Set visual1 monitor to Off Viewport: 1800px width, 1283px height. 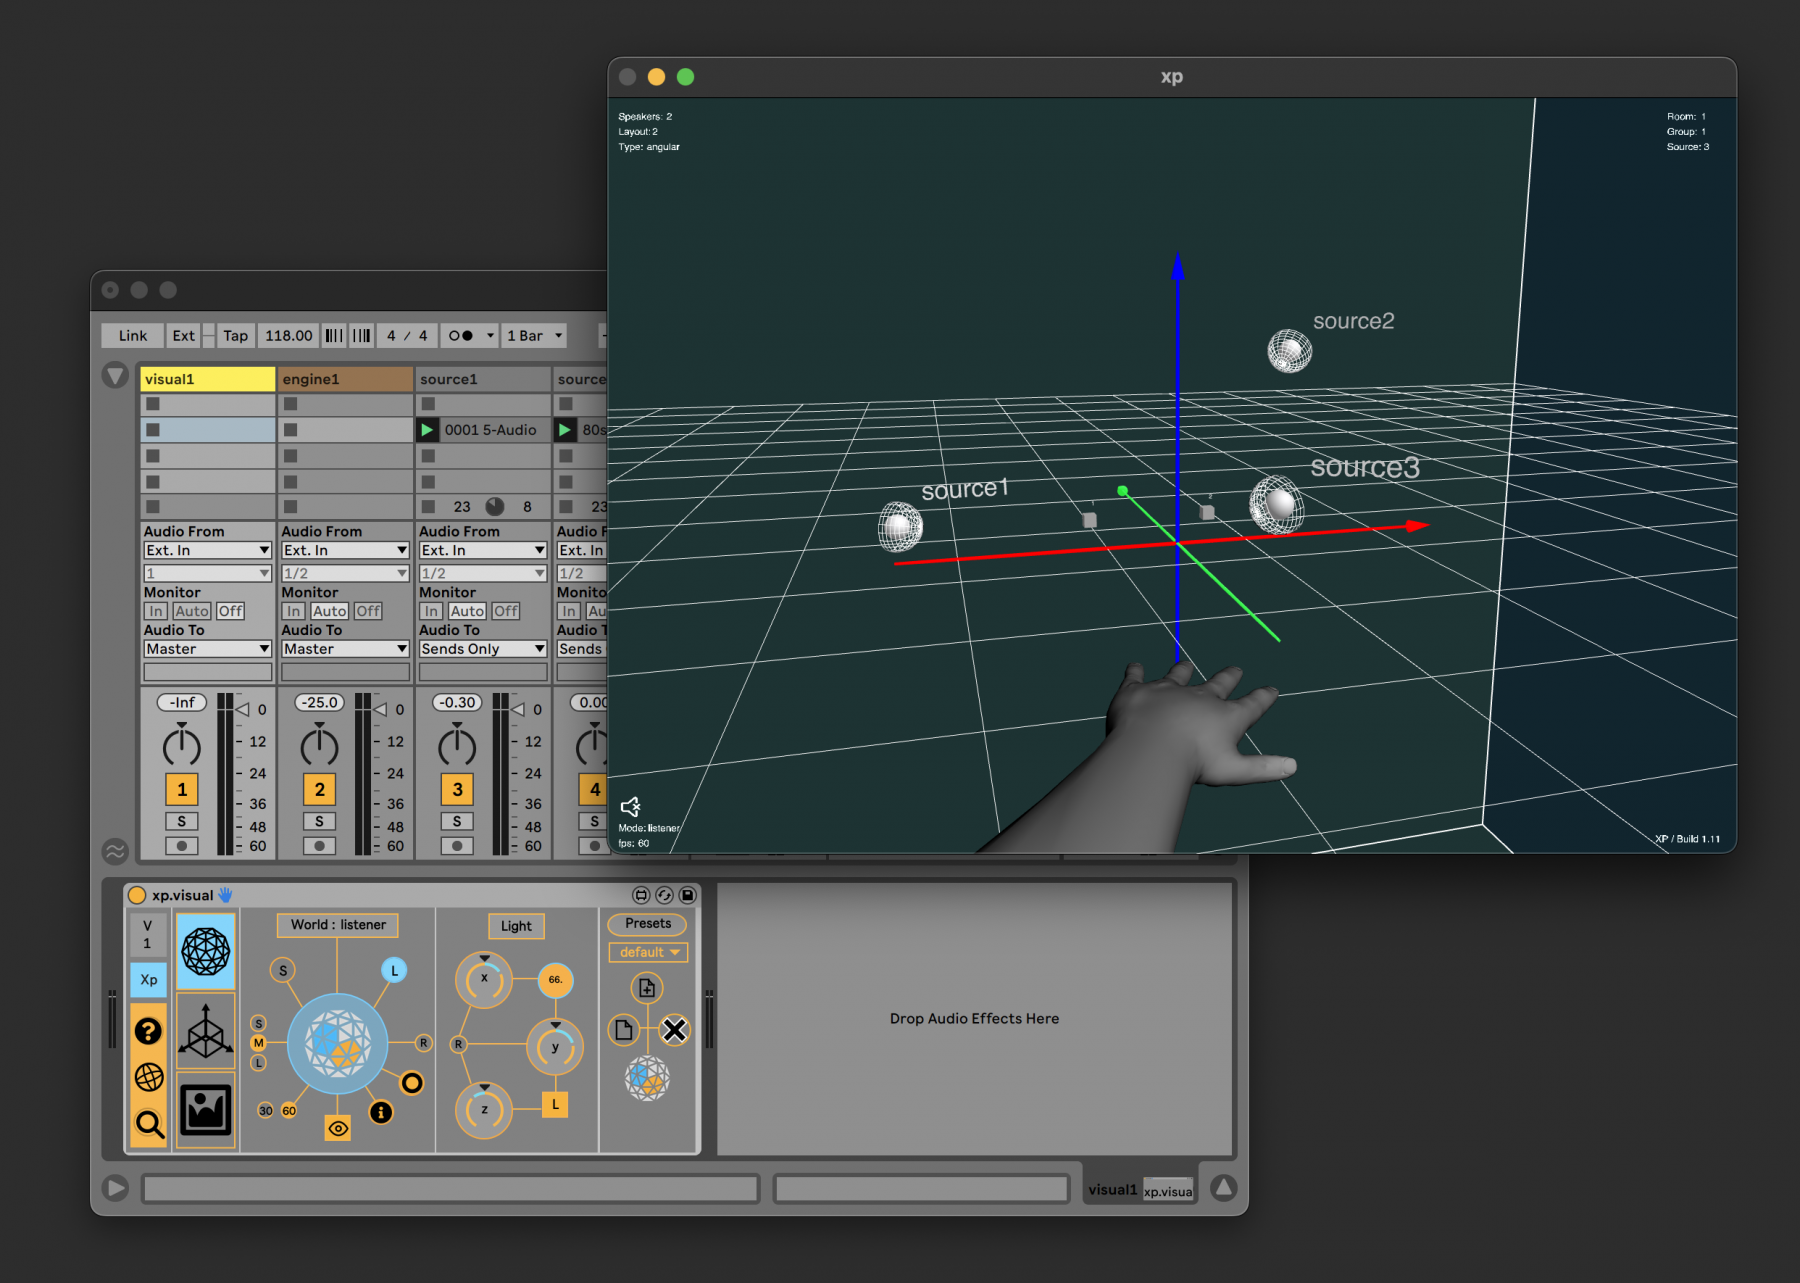[230, 611]
